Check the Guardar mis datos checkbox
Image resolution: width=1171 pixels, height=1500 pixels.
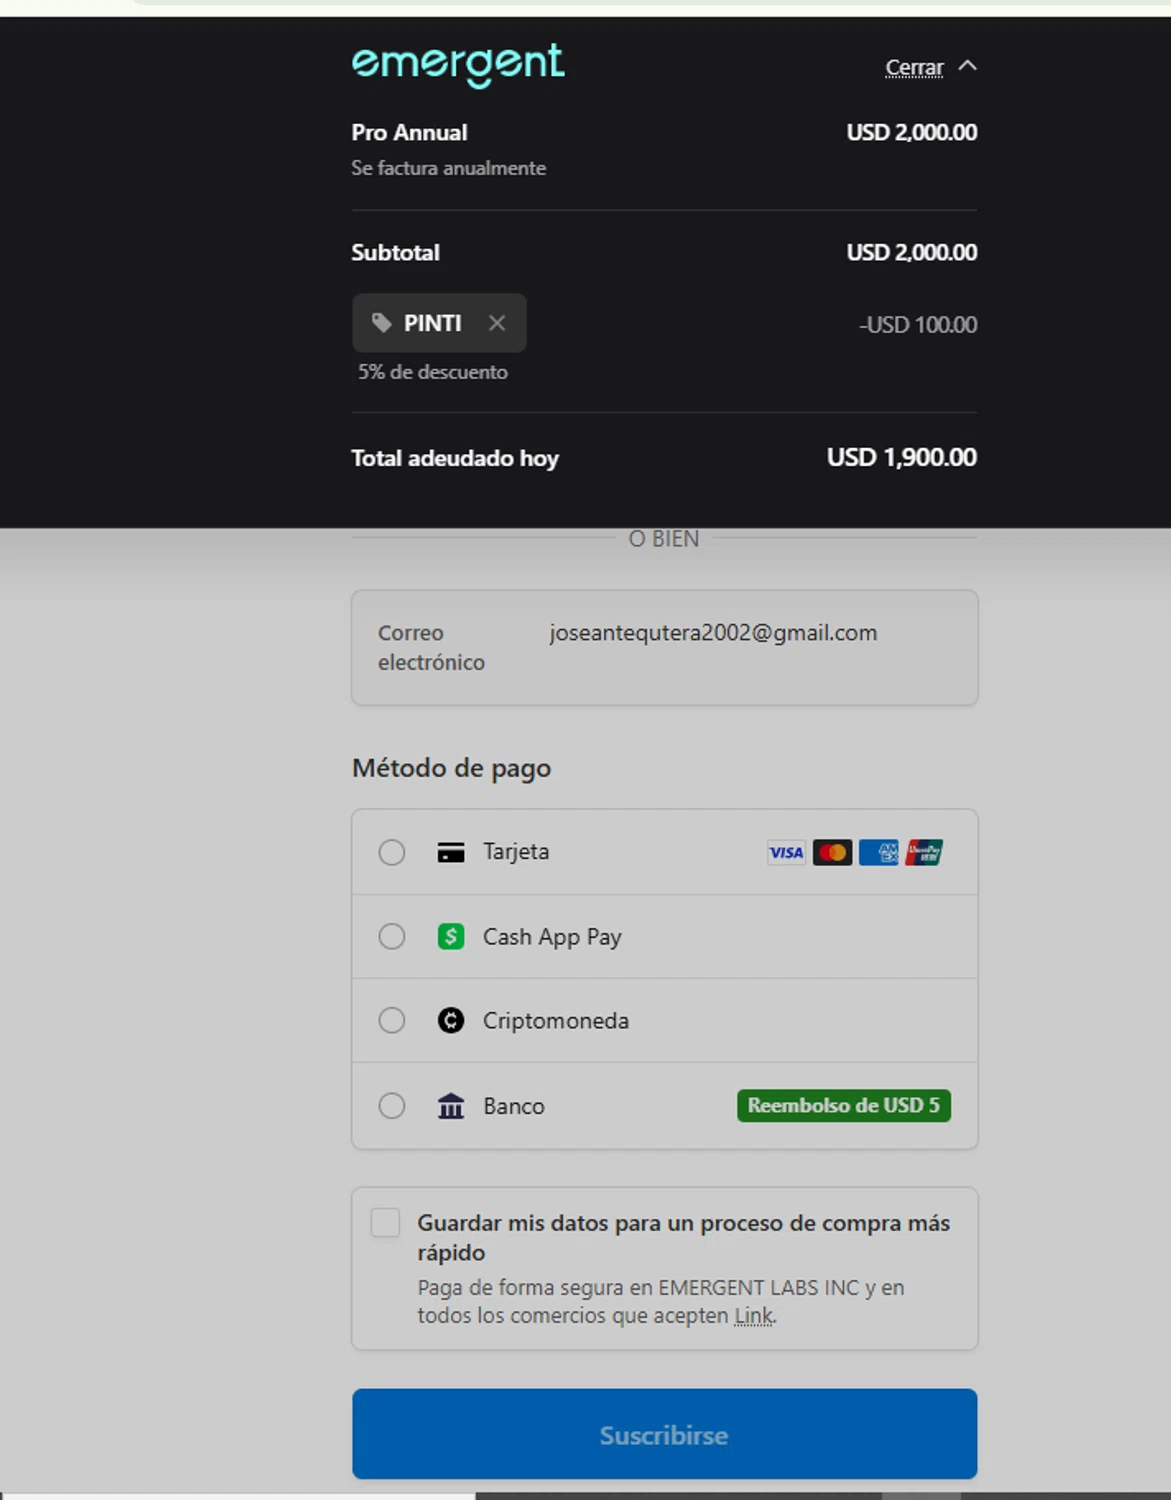385,1222
